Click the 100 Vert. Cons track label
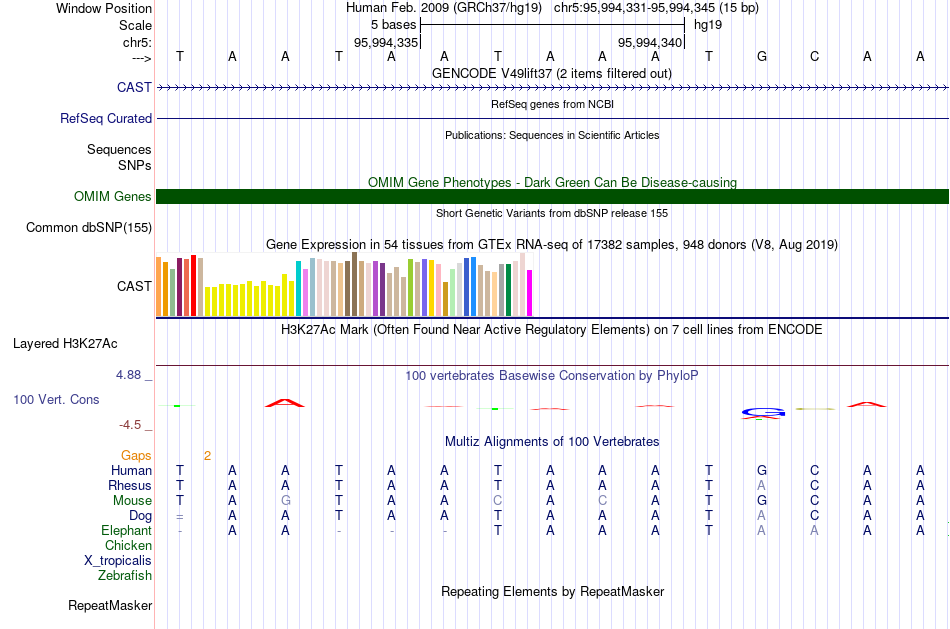Viewport: 950px width, 629px height. (56, 399)
